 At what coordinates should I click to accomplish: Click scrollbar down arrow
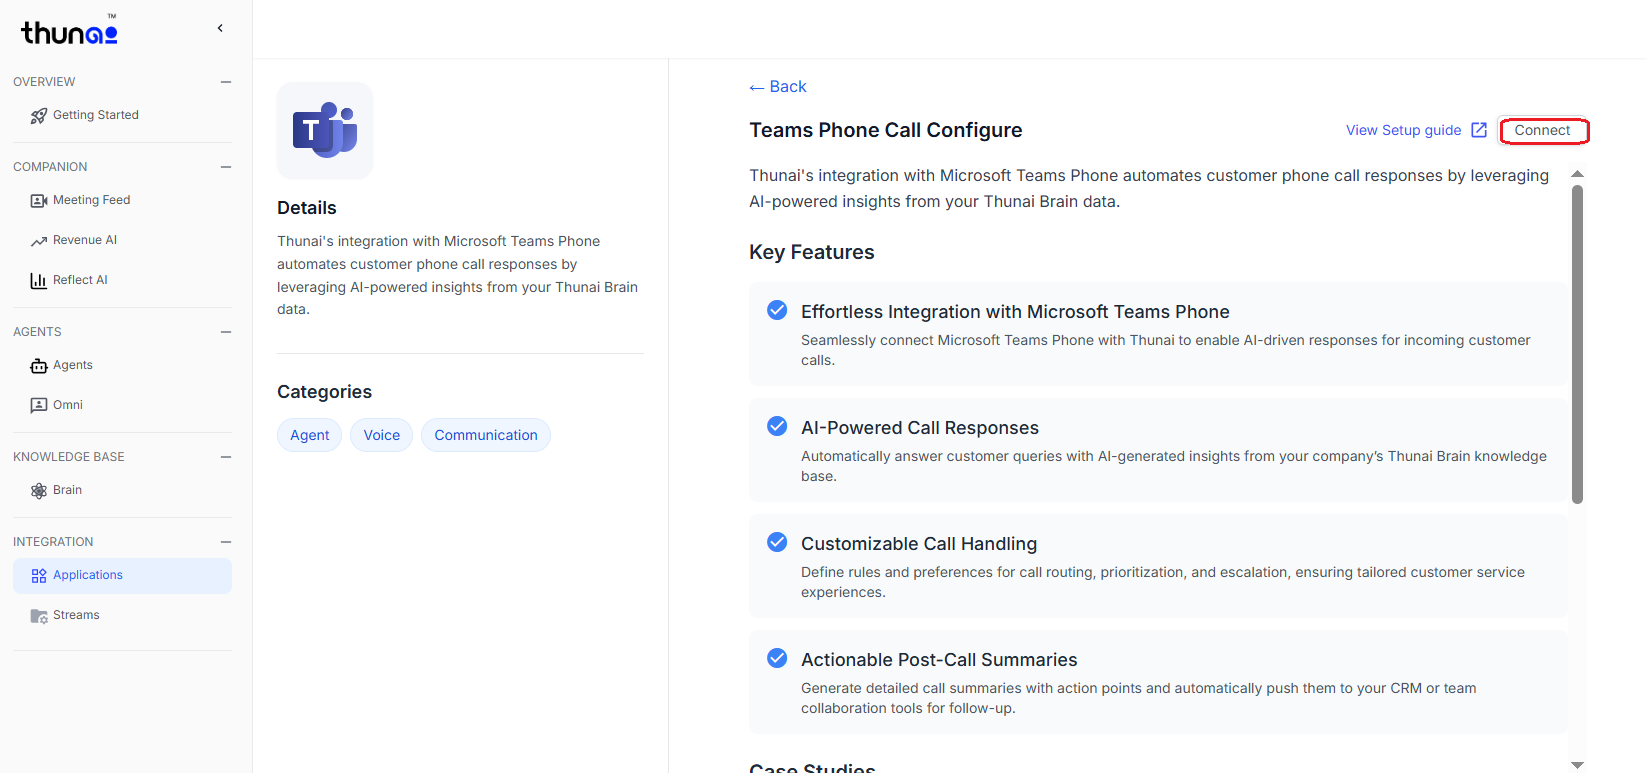pyautogui.click(x=1577, y=765)
